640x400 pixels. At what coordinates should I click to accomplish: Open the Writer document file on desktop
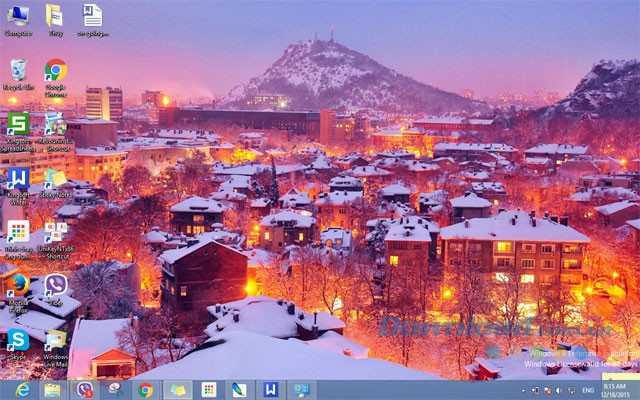tap(93, 20)
